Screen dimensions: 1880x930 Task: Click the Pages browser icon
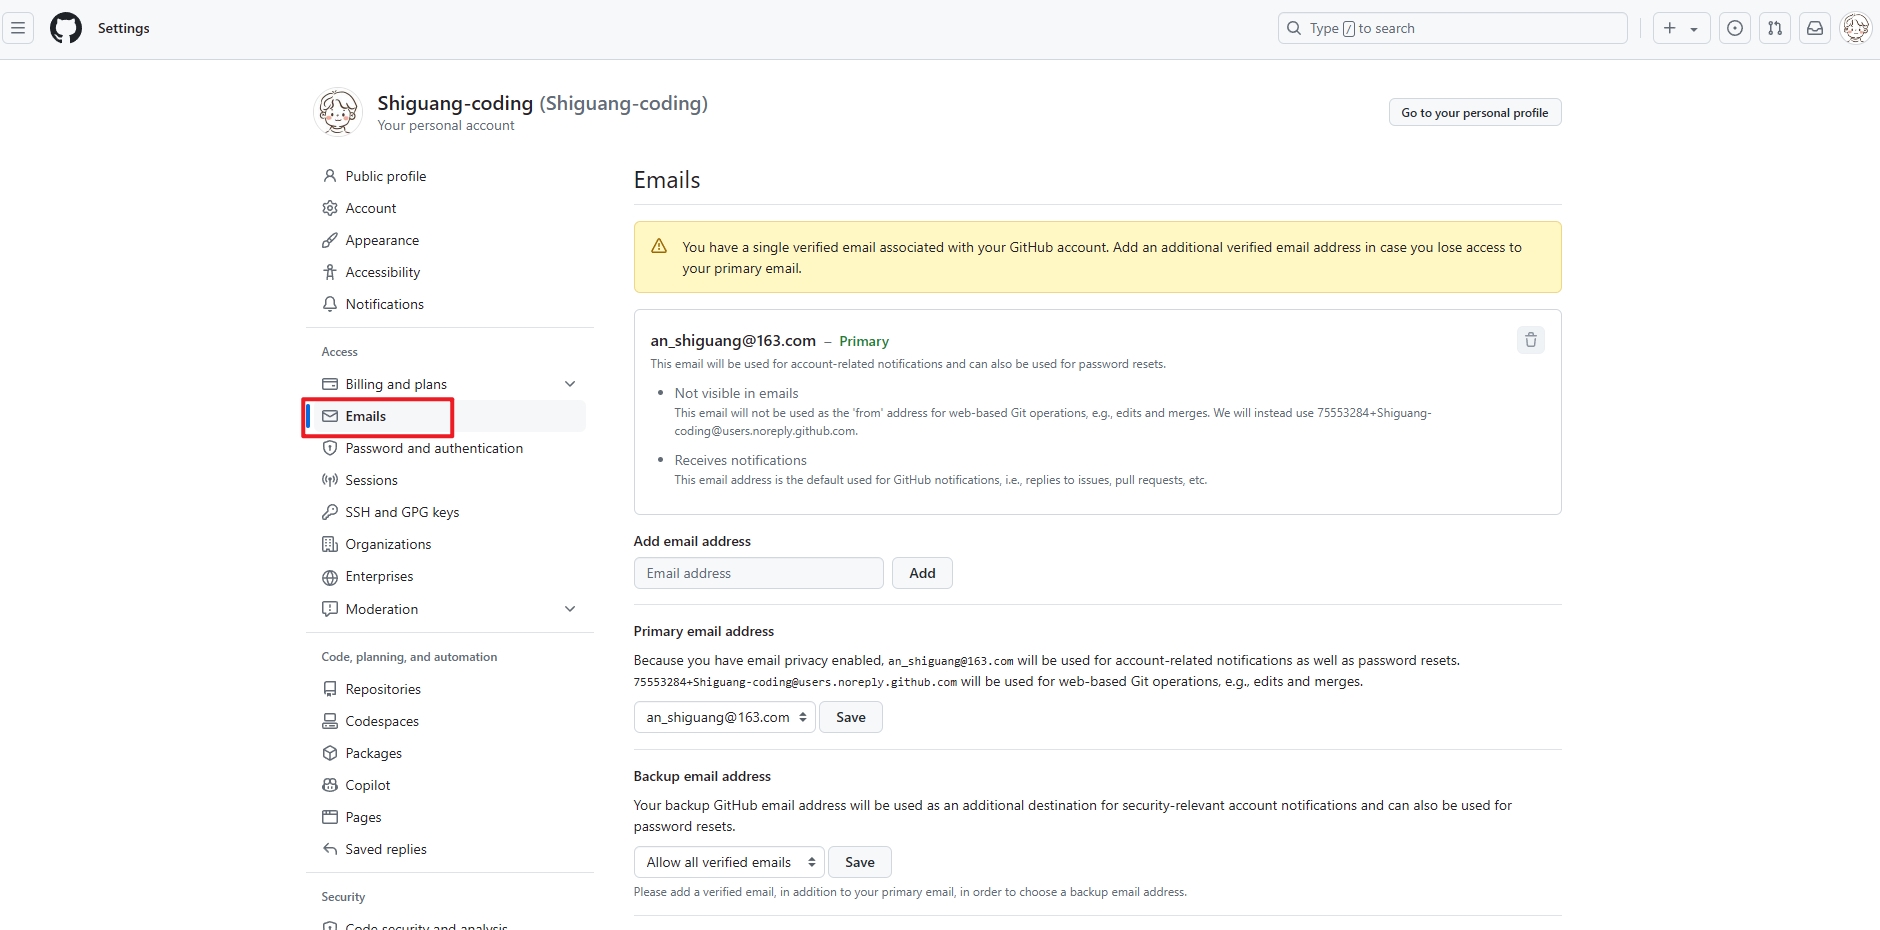(330, 817)
